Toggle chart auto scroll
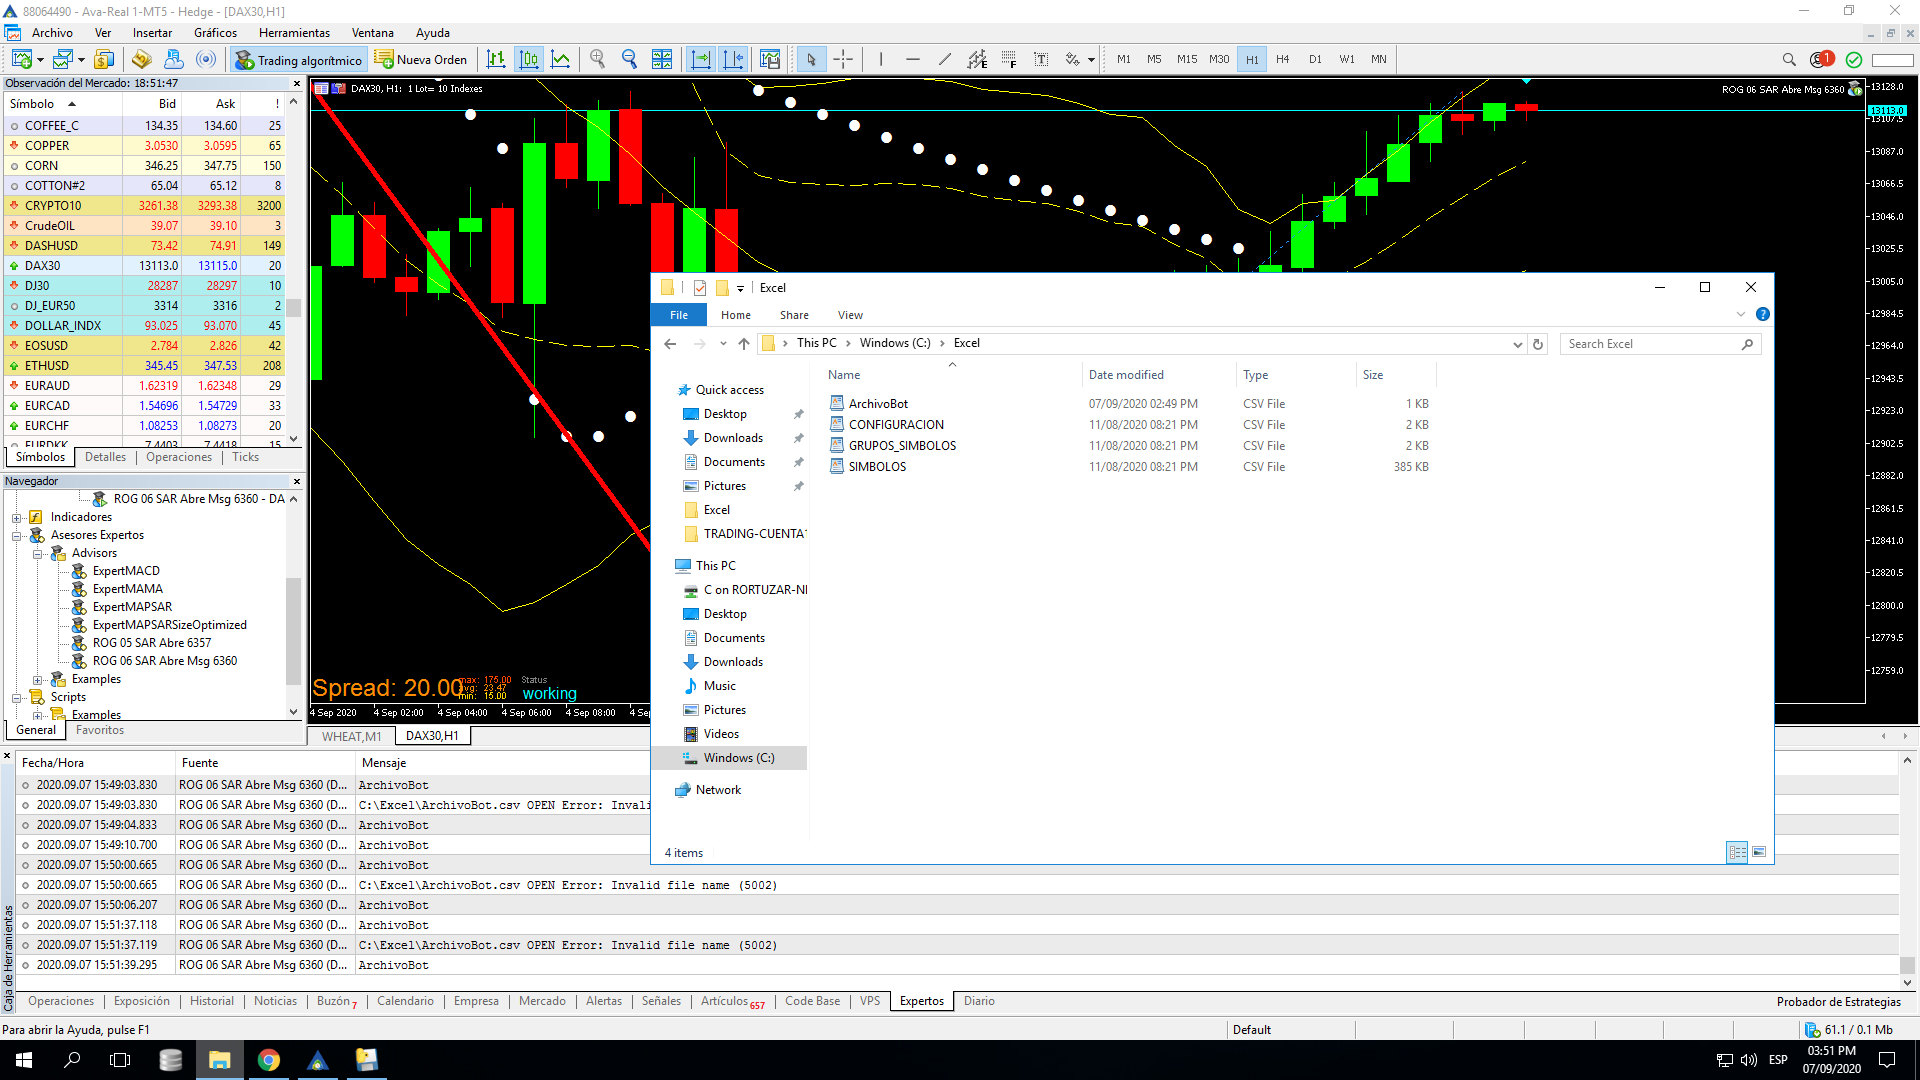The width and height of the screenshot is (1920, 1080). click(x=701, y=60)
